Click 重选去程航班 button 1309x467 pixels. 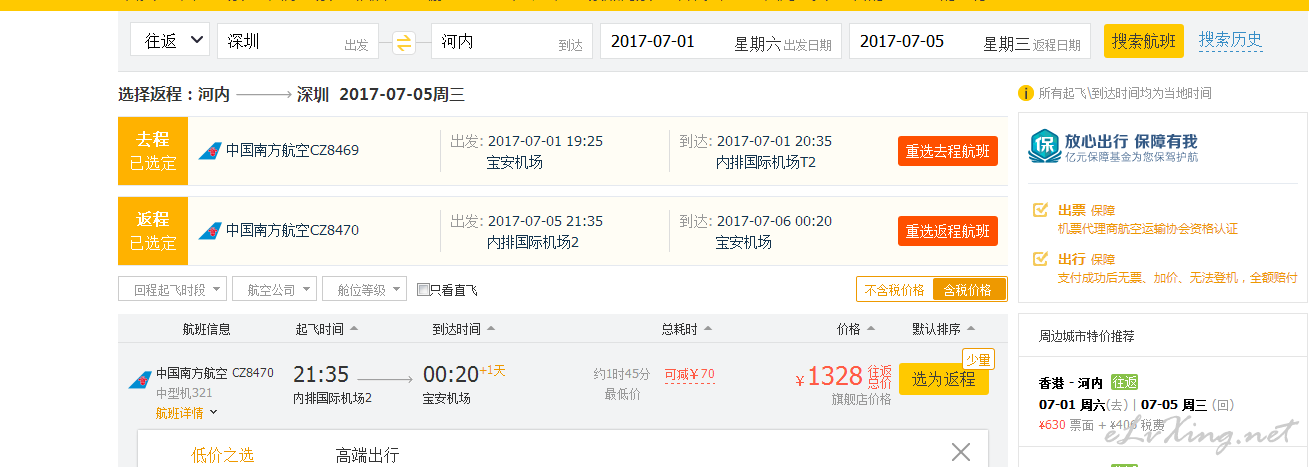coord(947,151)
